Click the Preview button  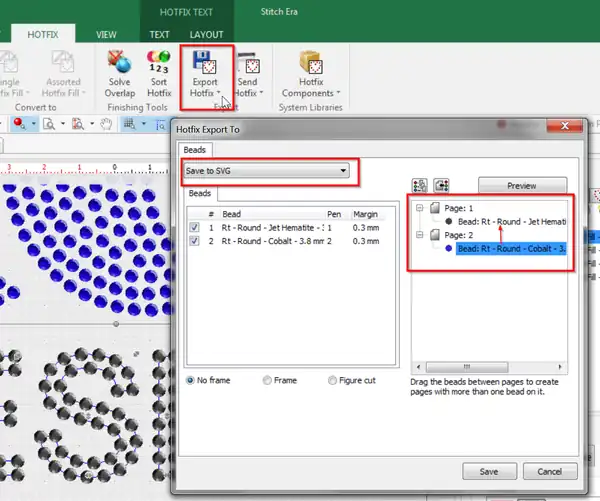point(522,185)
